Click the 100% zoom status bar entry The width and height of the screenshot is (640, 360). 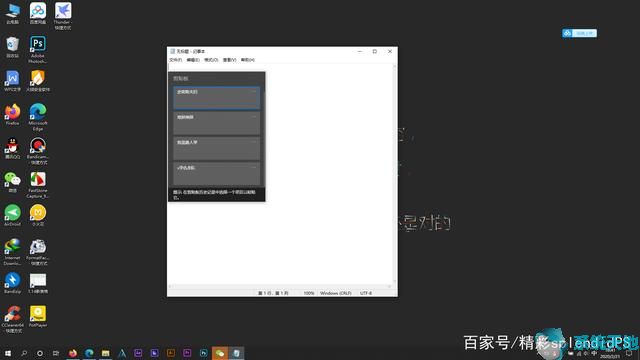pyautogui.click(x=309, y=293)
